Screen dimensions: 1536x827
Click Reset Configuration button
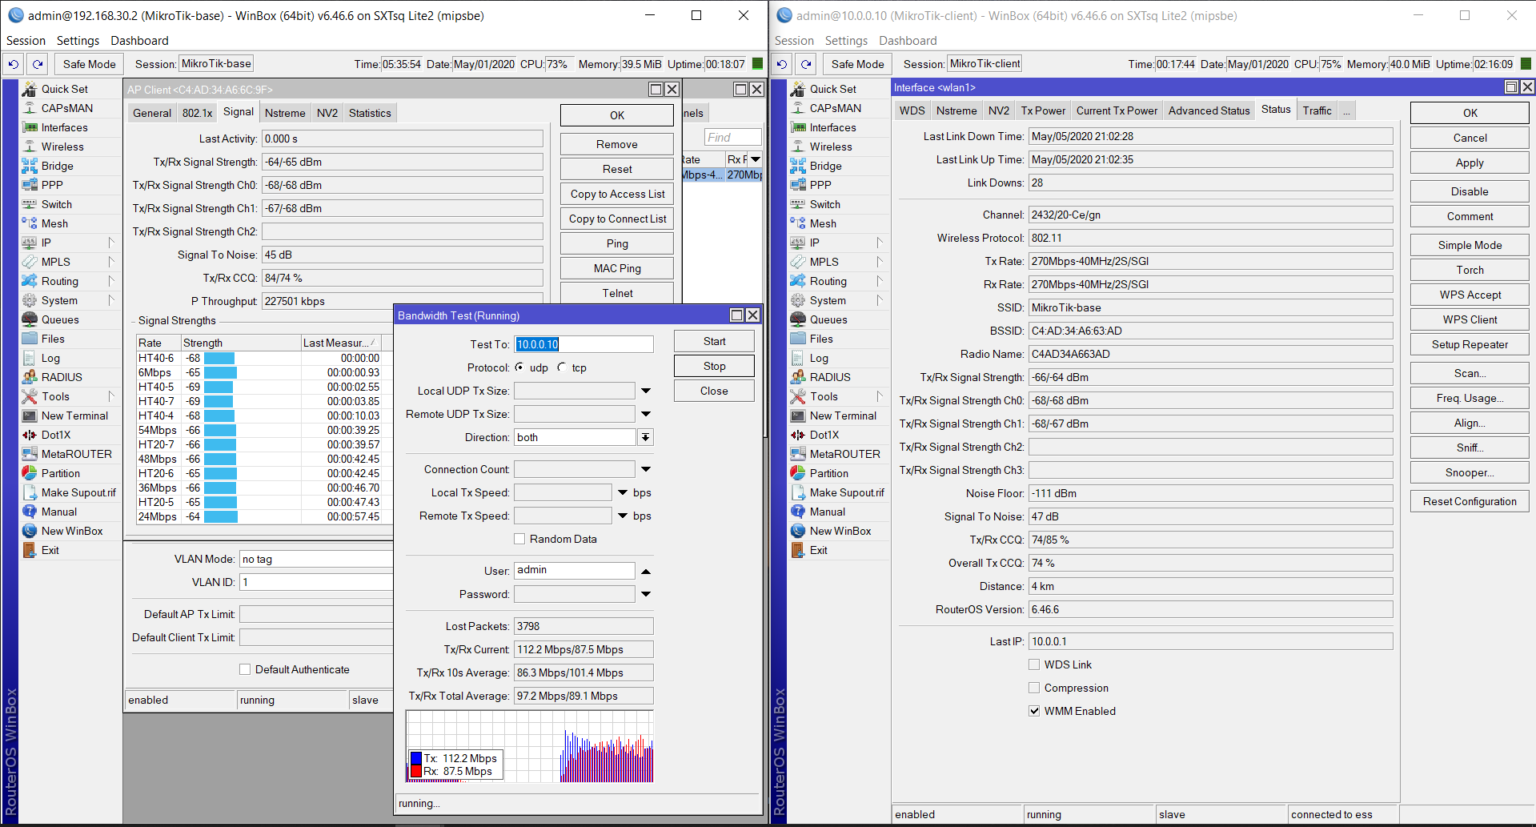click(1469, 502)
